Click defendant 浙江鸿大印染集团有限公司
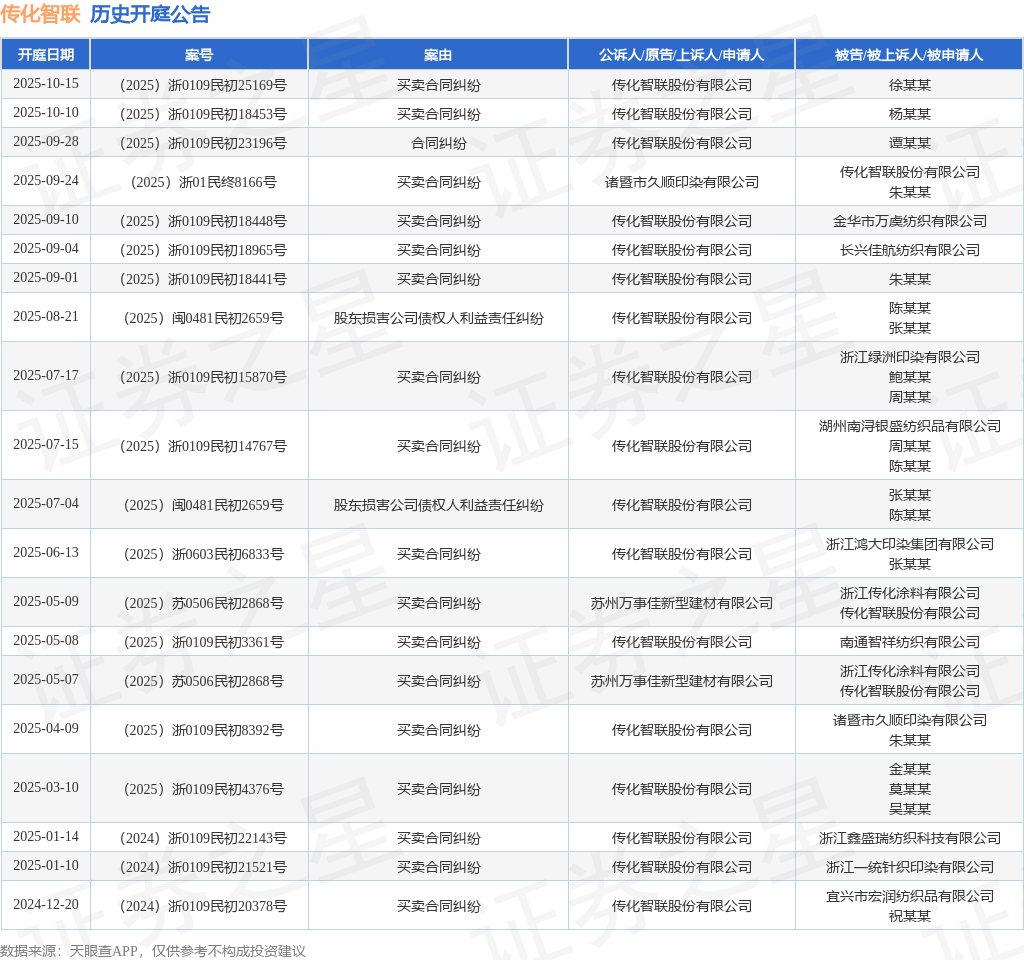Viewport: 1024px width, 960px height. tap(909, 544)
